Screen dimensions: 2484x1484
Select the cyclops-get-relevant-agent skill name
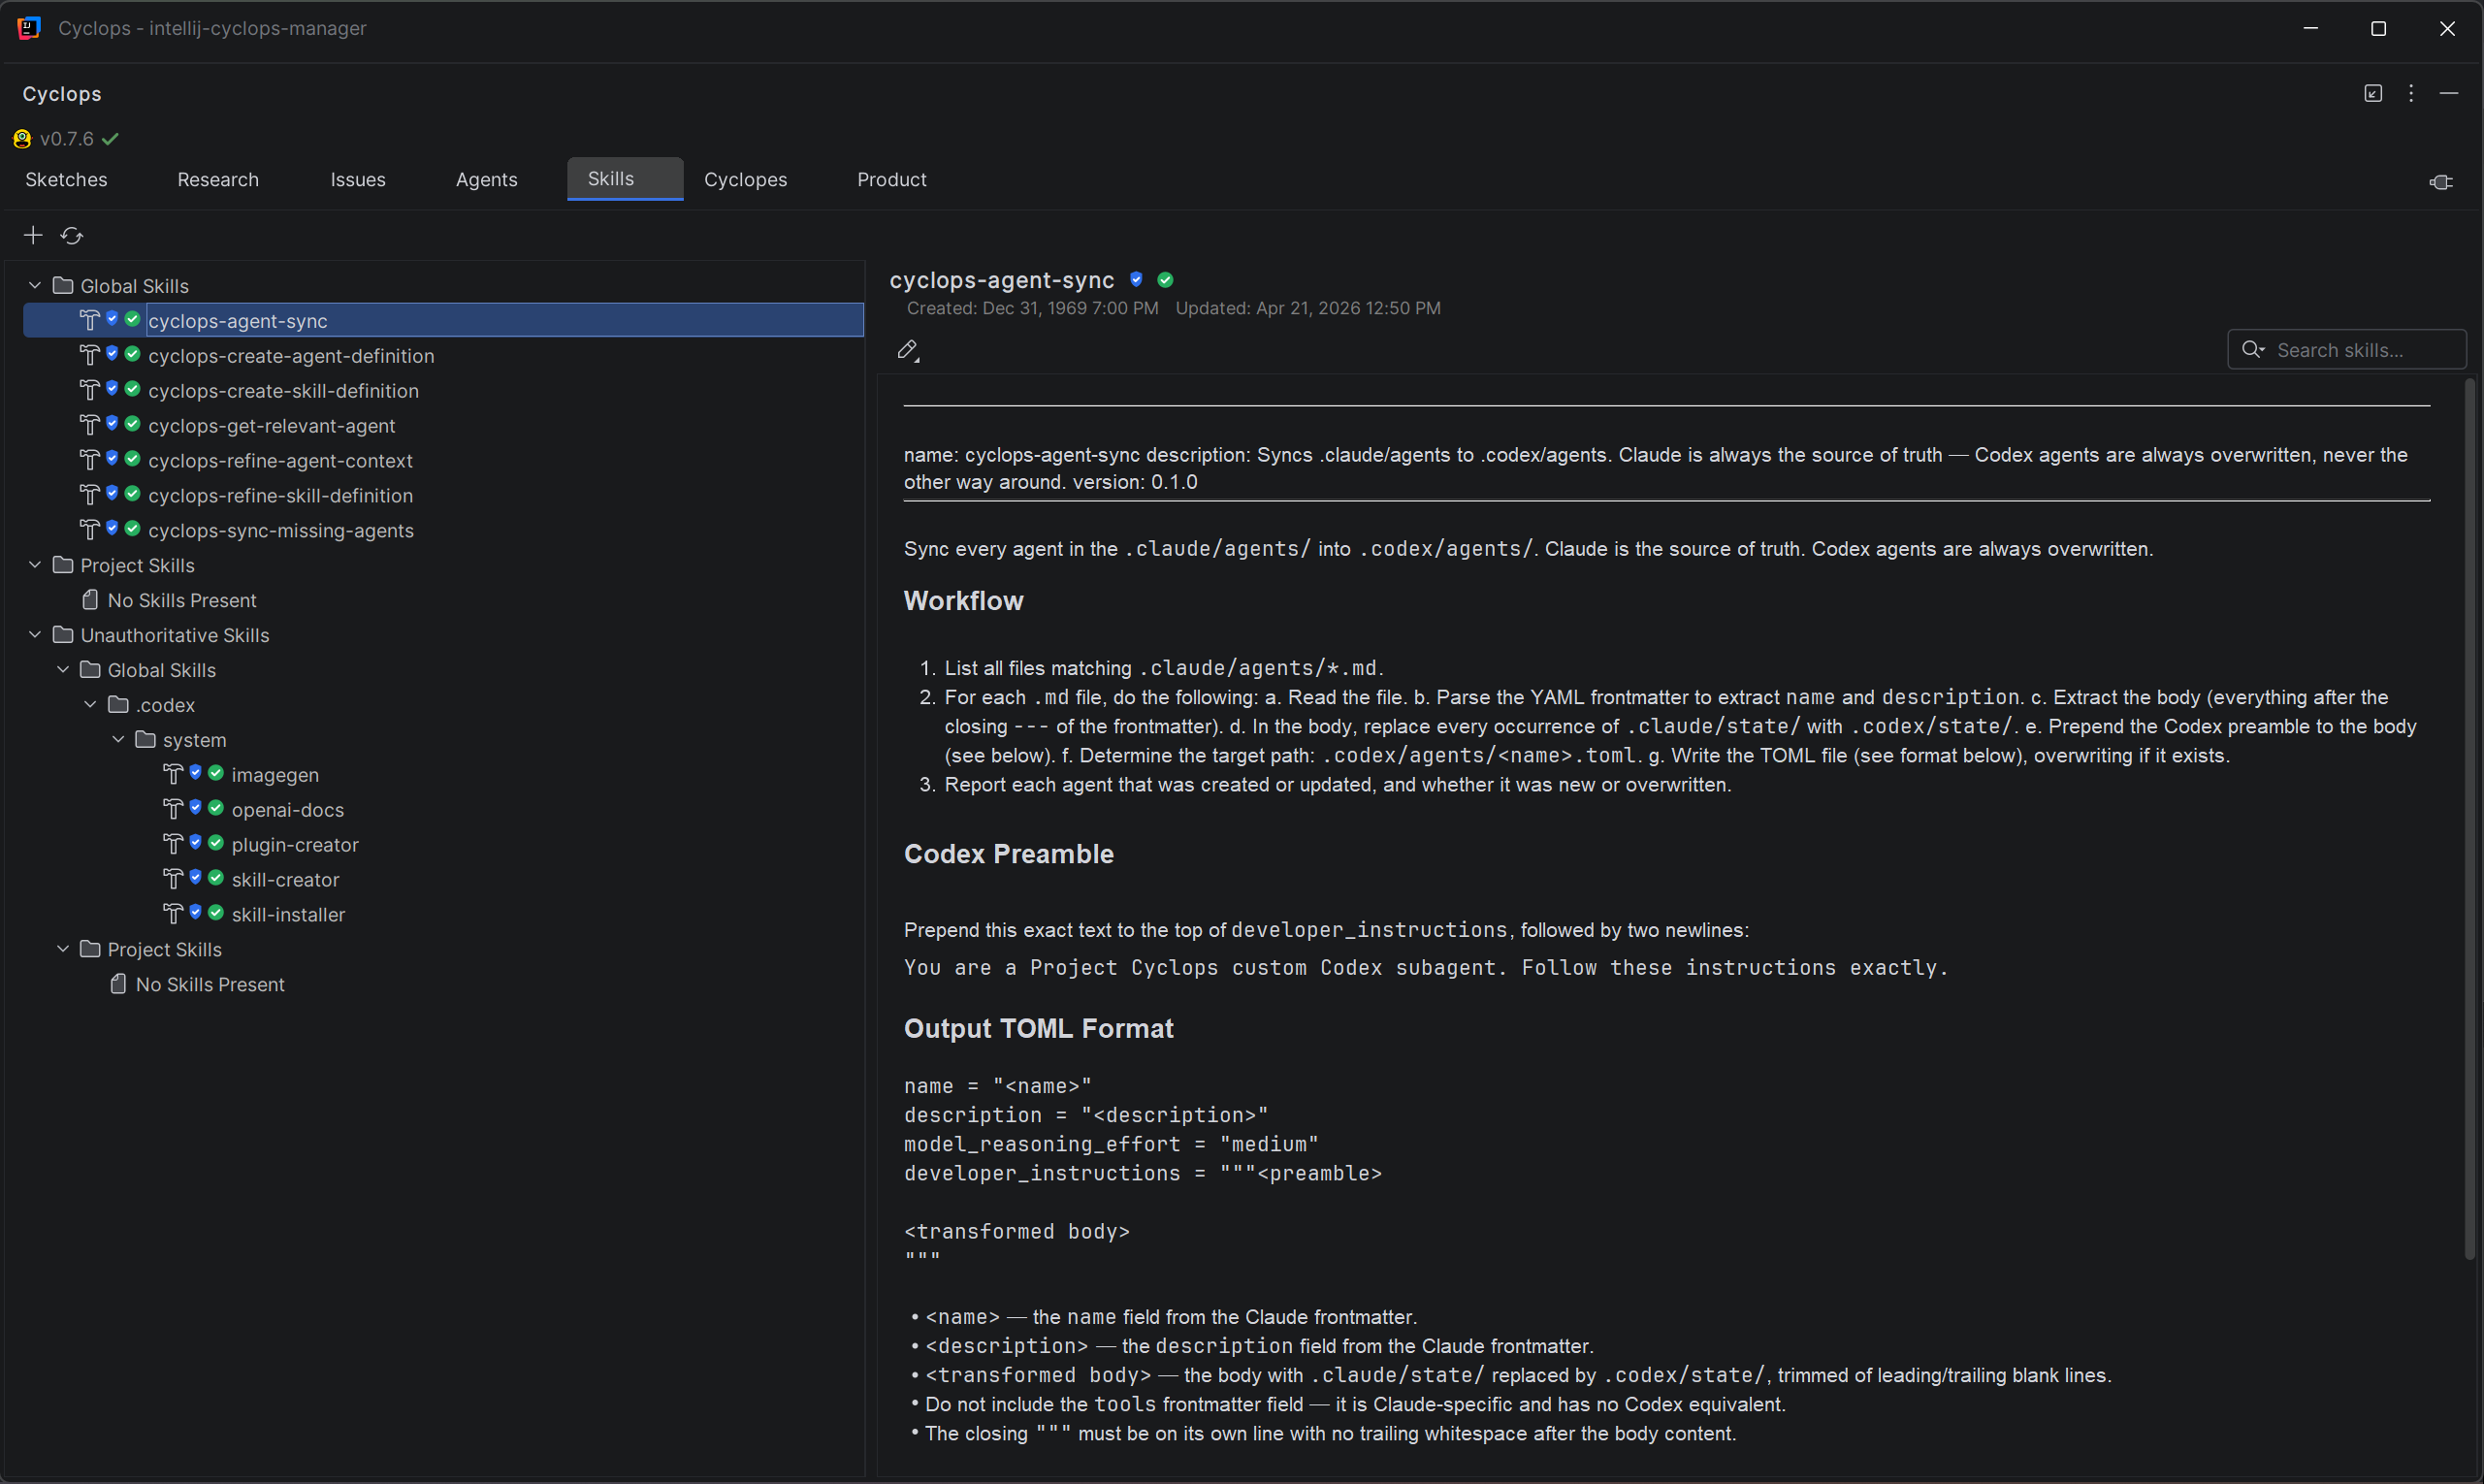point(272,426)
